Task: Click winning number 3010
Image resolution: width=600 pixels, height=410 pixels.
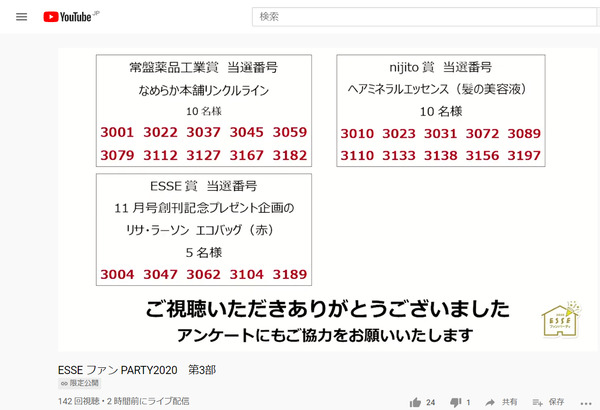Action: (357, 134)
